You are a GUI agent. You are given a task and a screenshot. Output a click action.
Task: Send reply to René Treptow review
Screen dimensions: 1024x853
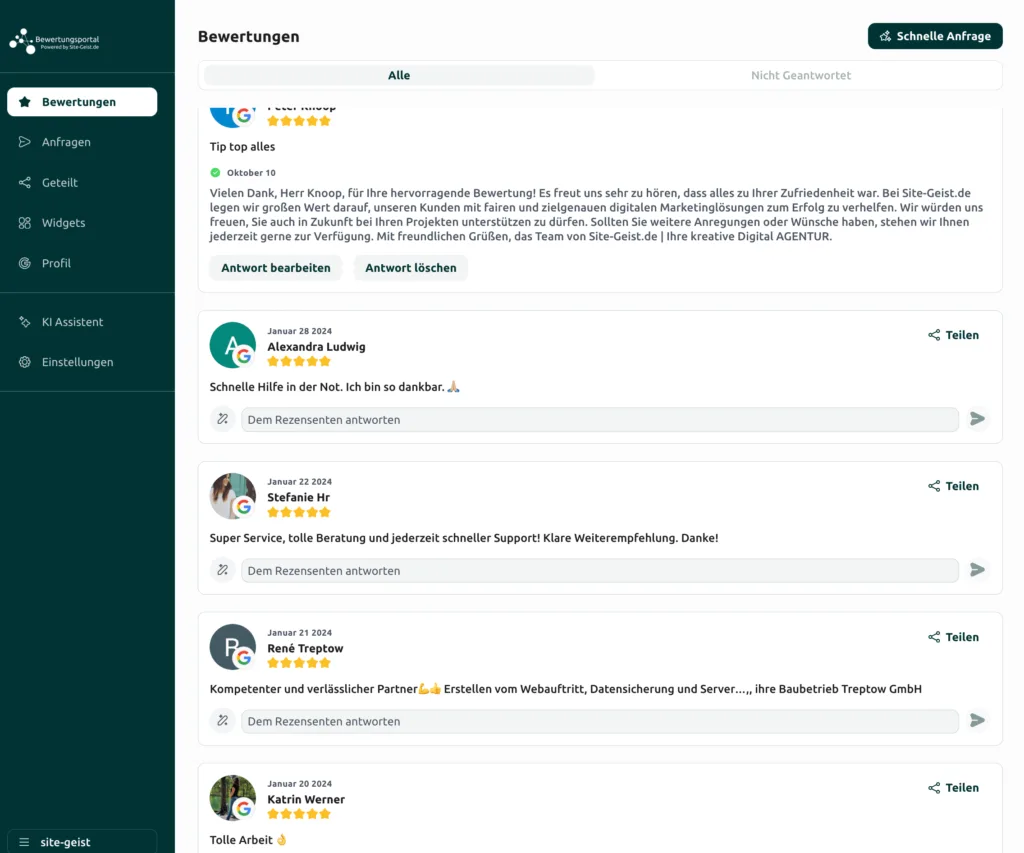click(x=977, y=721)
